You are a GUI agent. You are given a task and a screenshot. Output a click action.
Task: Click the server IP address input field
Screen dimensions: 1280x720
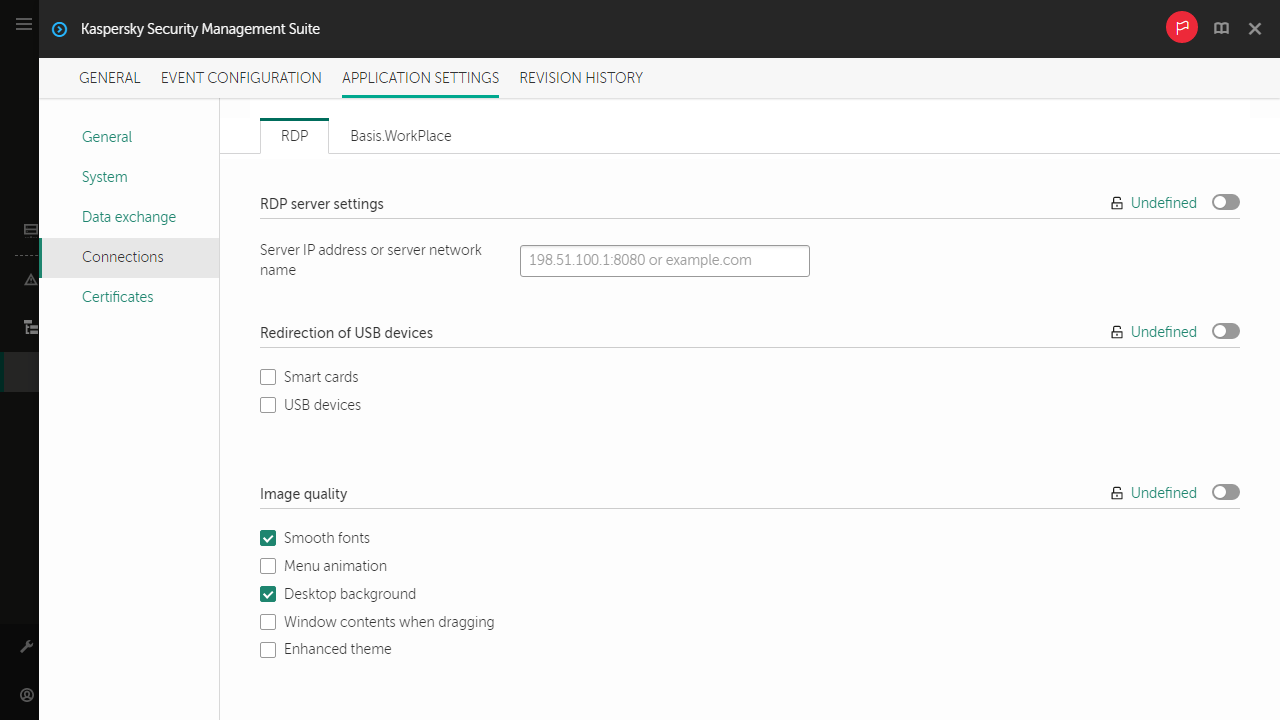pos(664,260)
